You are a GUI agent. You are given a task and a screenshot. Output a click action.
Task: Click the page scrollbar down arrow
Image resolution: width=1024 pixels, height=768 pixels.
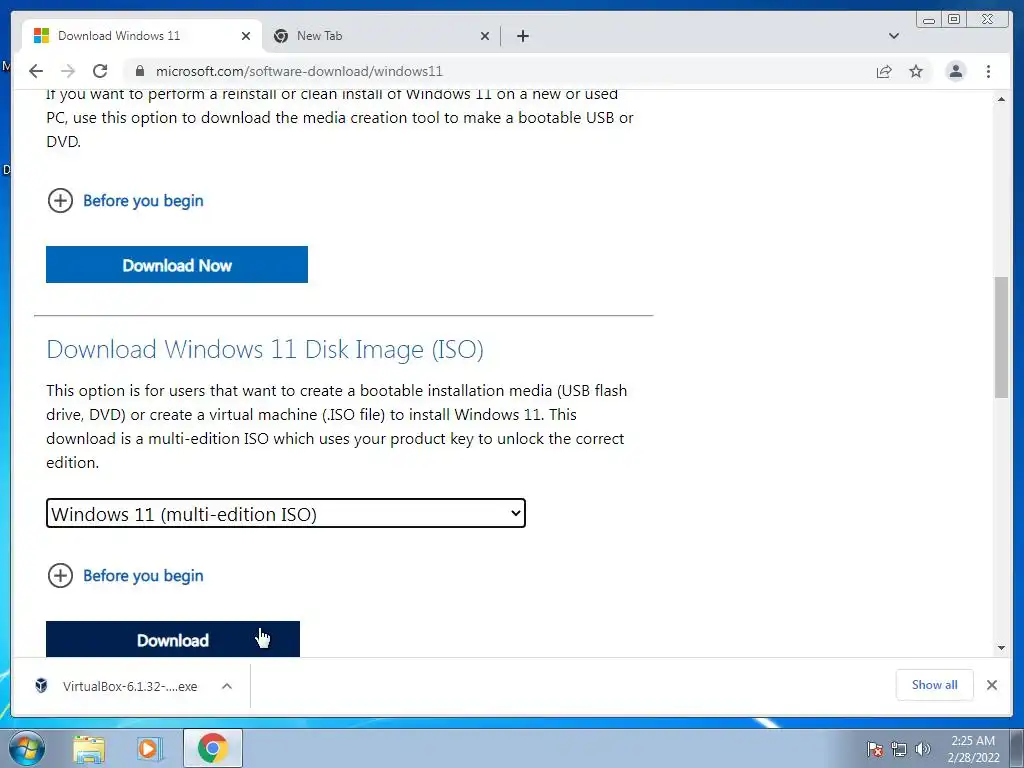(1001, 648)
